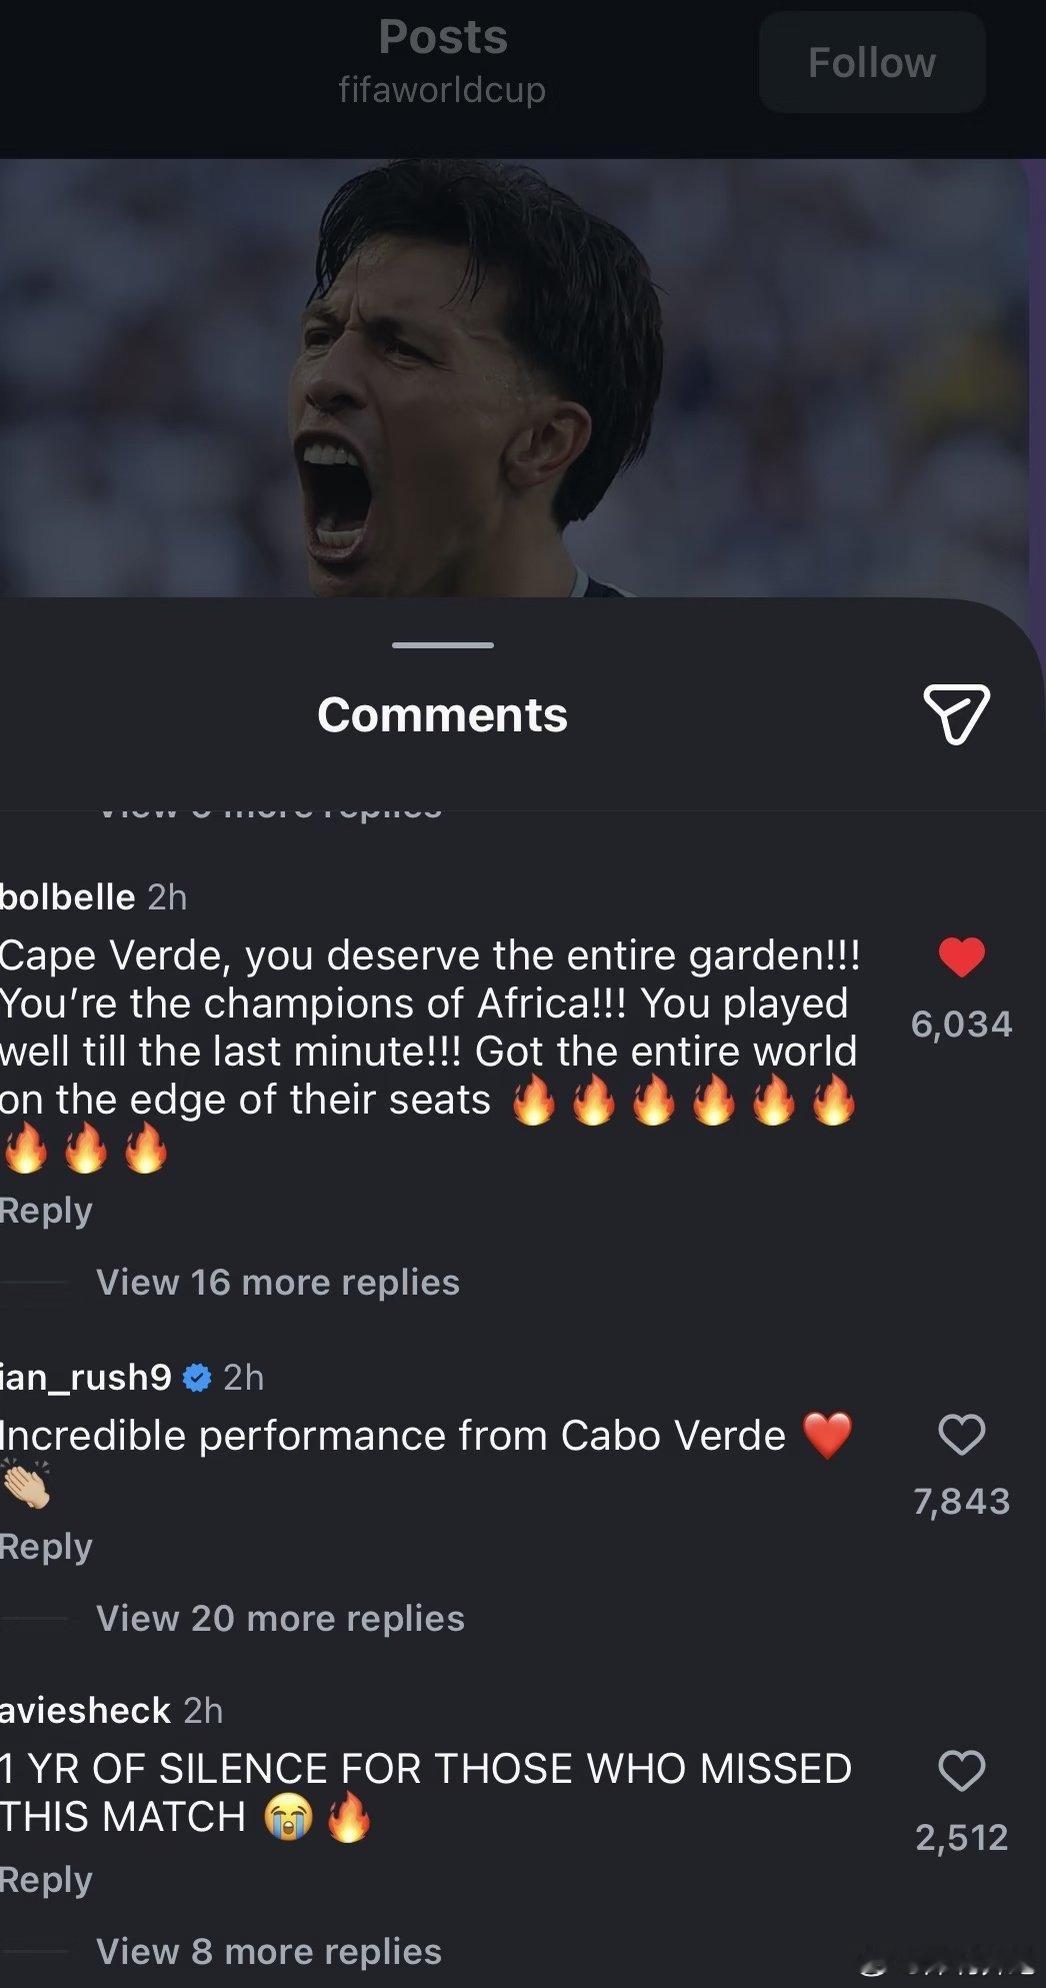Expand View 20 more replies
Image resolution: width=1046 pixels, height=1988 pixels.
coord(280,1618)
